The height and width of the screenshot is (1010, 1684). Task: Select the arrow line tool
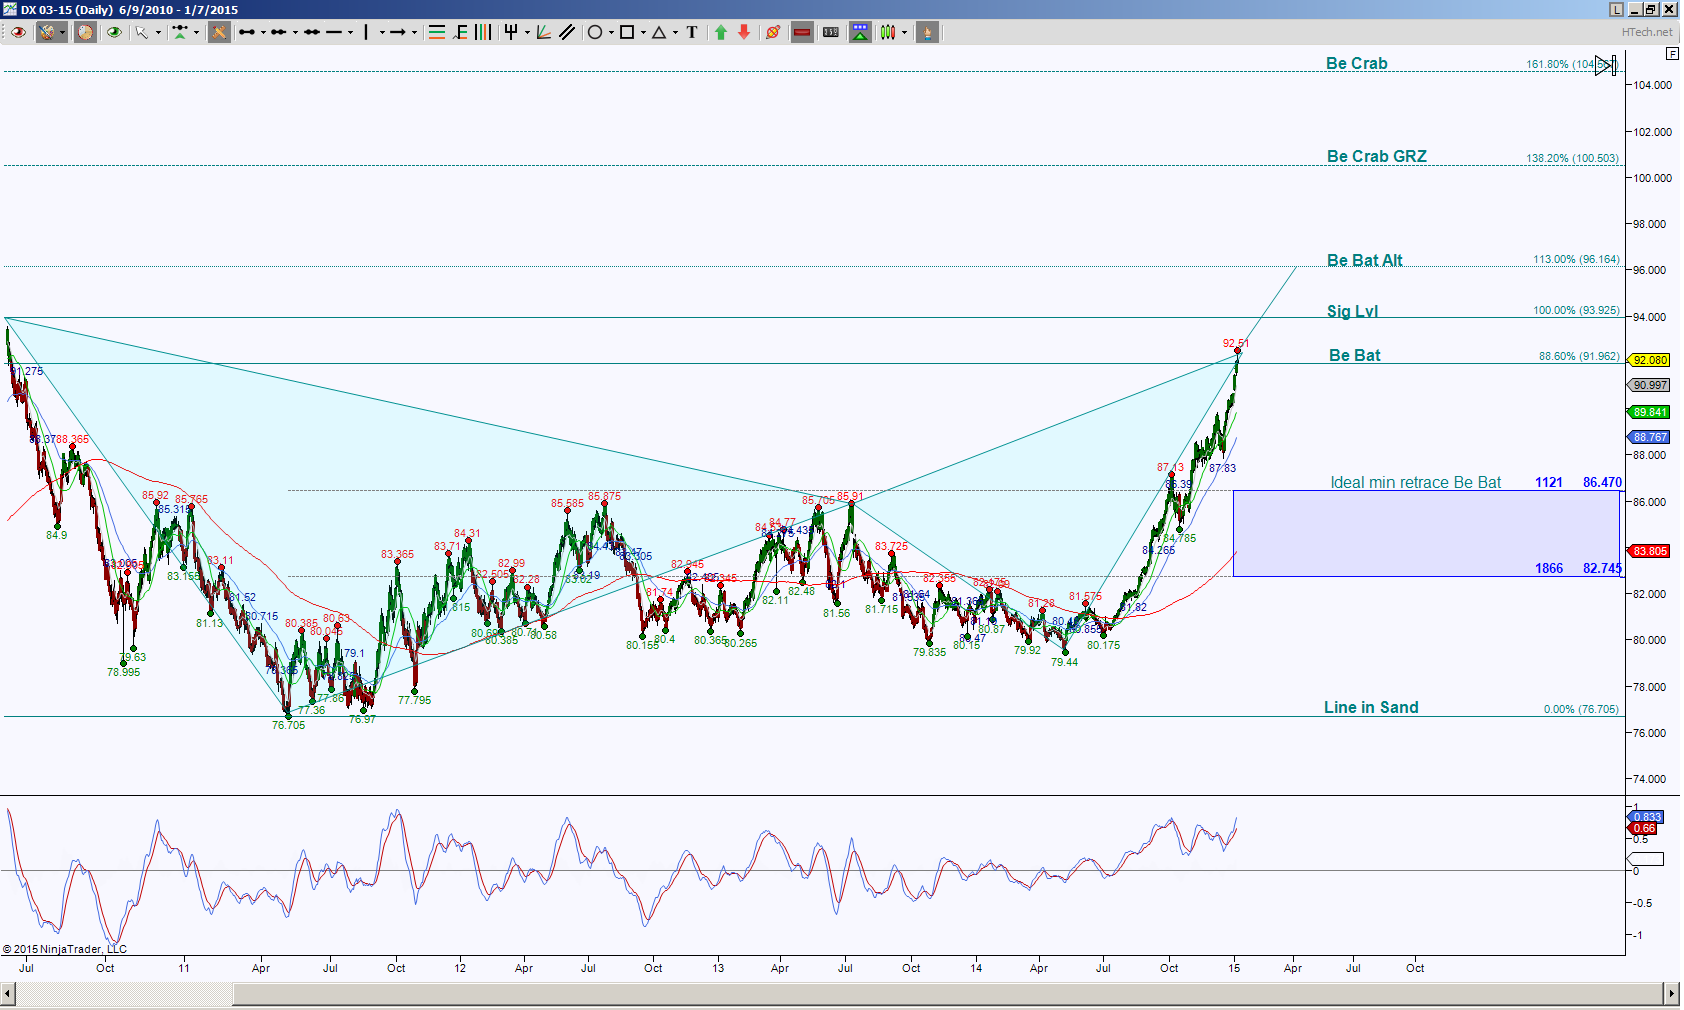[398, 32]
